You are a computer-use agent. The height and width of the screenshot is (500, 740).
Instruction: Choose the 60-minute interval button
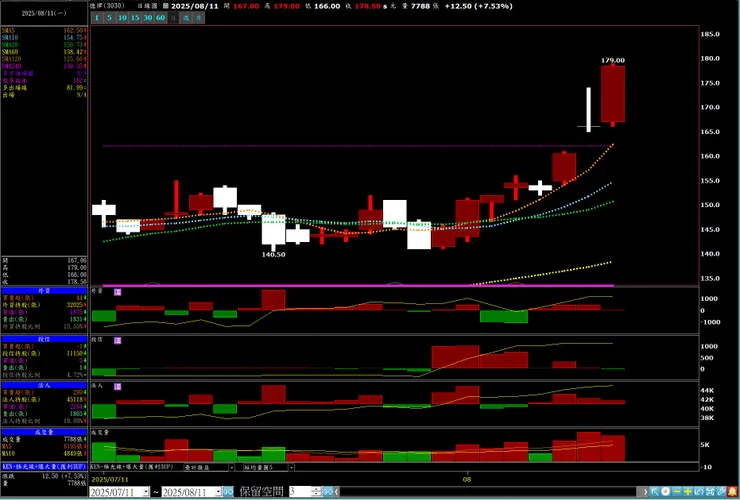(x=160, y=18)
